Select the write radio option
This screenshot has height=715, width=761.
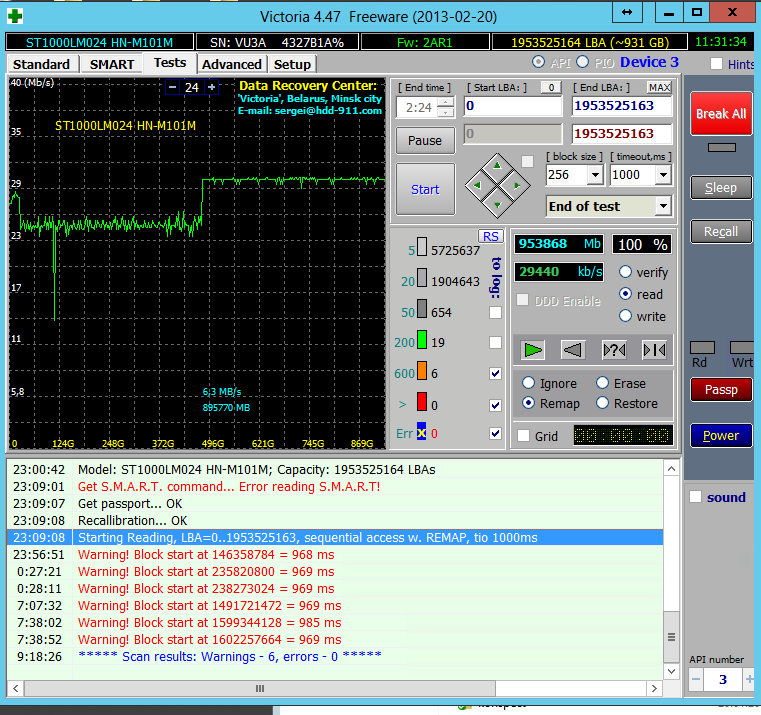[x=625, y=316]
